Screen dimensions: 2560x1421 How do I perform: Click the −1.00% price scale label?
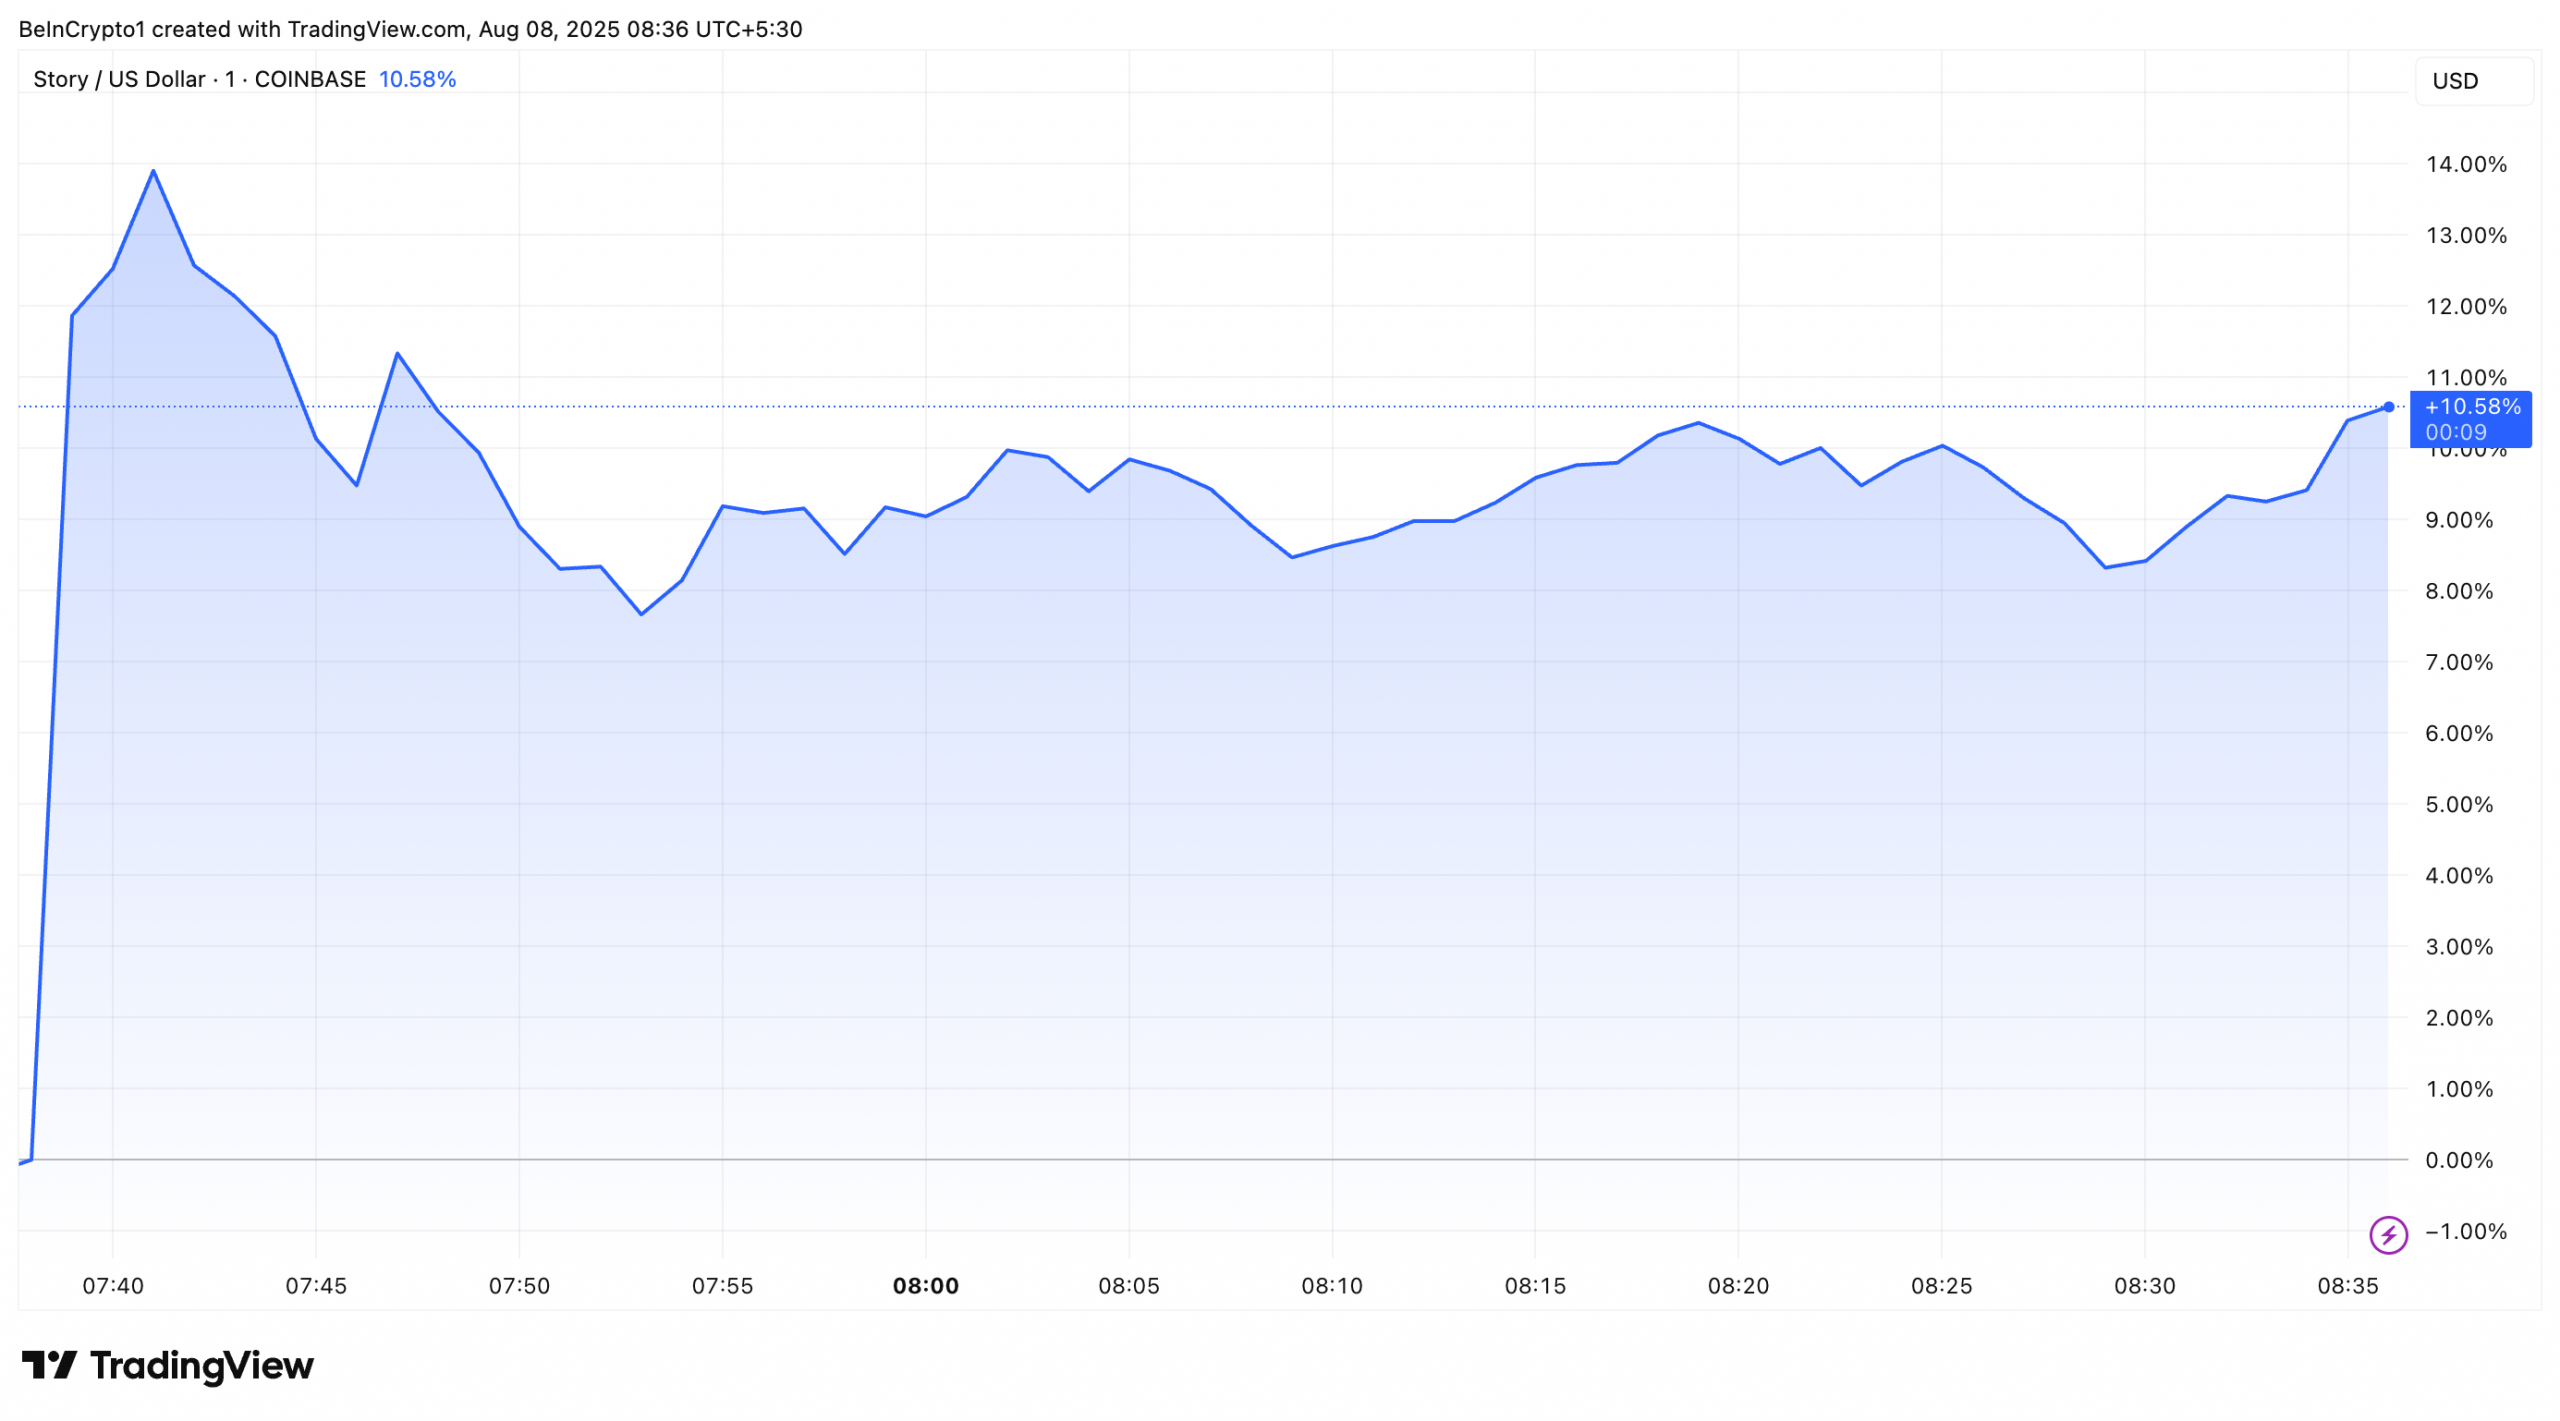2465,1231
